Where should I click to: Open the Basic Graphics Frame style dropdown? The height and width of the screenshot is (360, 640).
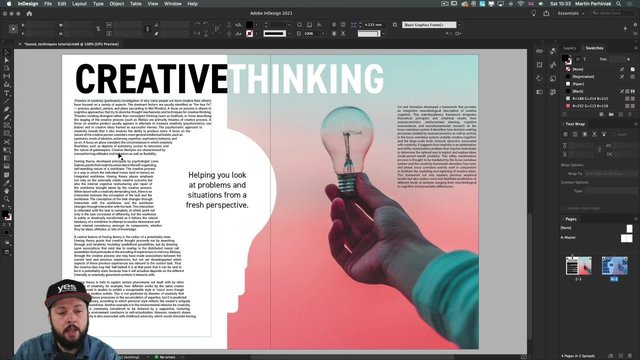click(x=430, y=25)
